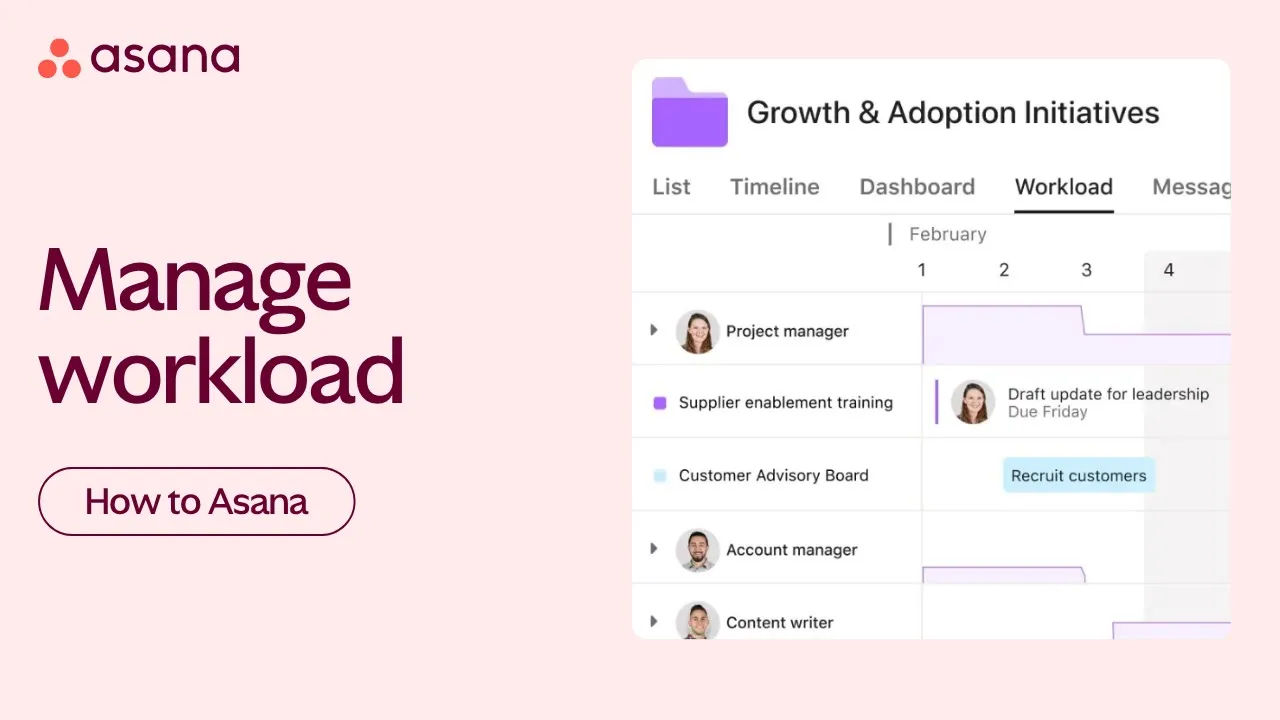Open the Draft update for leadership task

1108,395
